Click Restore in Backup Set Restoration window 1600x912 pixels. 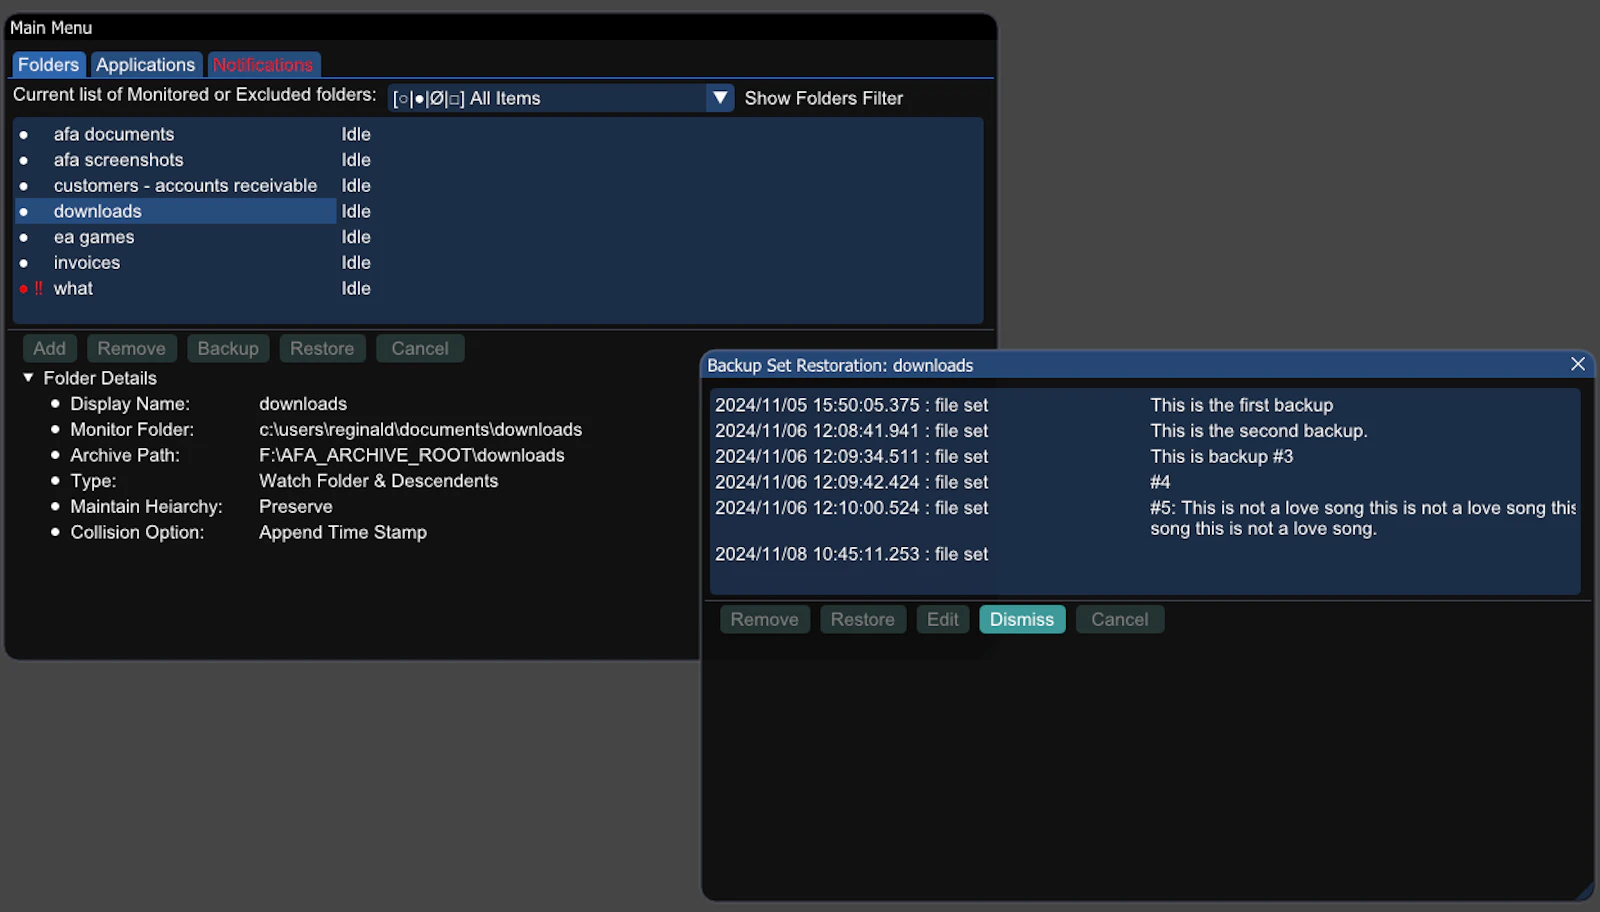(862, 619)
